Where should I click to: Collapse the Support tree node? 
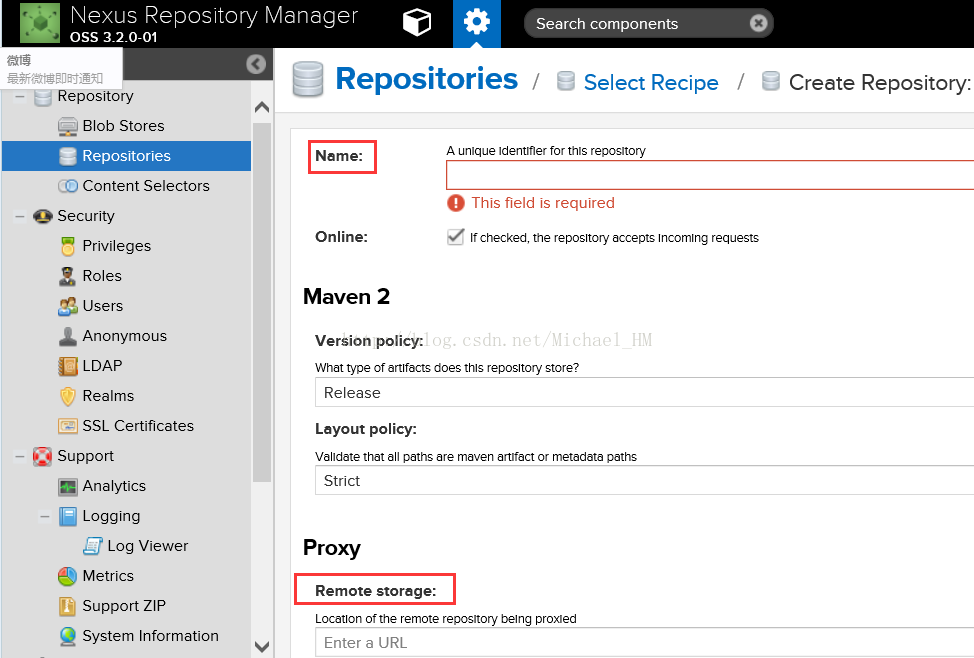(20, 456)
